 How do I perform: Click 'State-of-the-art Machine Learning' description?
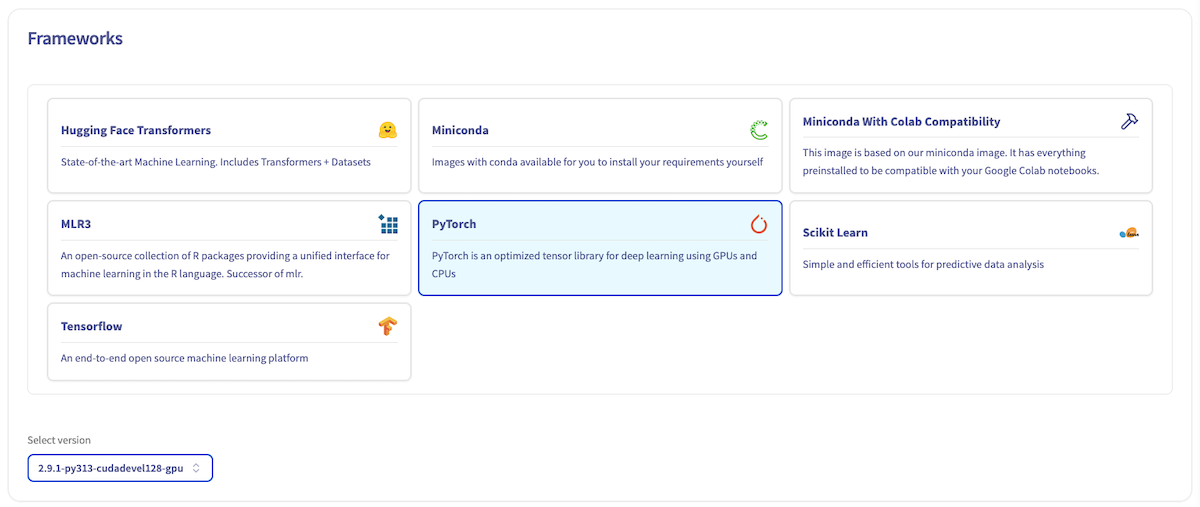tap(216, 161)
